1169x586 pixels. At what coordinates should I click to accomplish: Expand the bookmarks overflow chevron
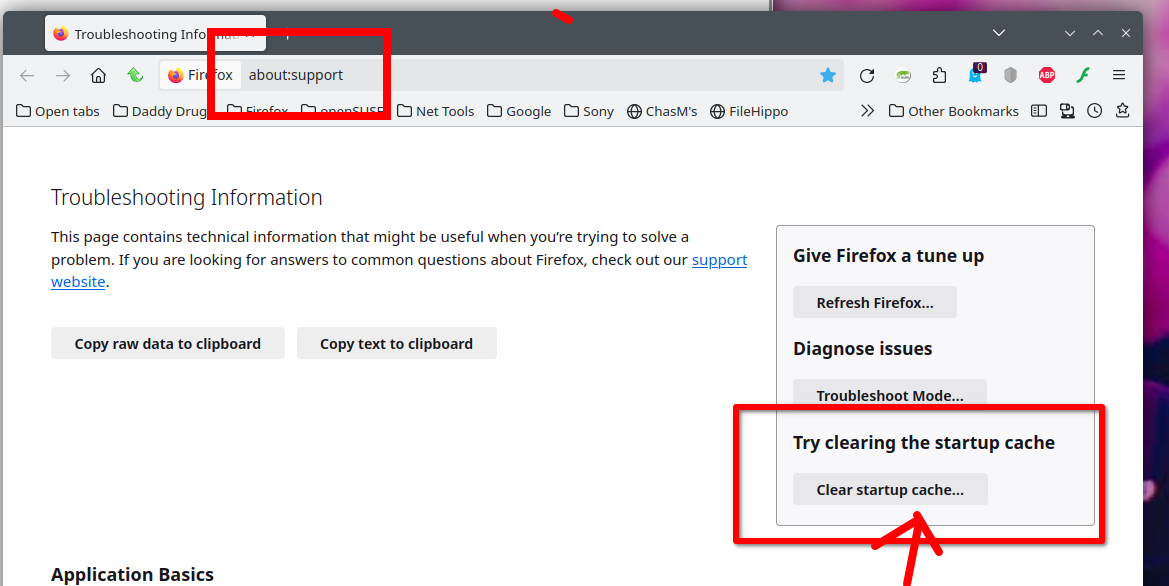(x=867, y=111)
